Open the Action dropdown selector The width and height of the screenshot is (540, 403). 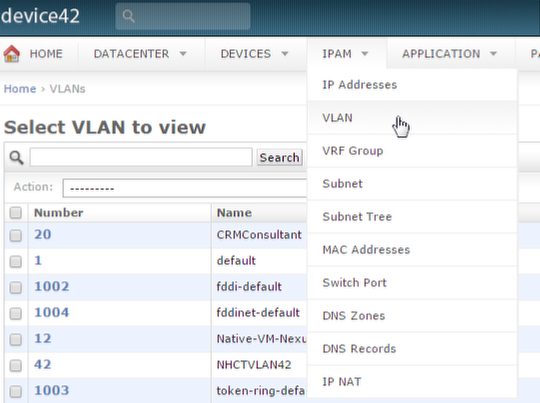tap(185, 188)
